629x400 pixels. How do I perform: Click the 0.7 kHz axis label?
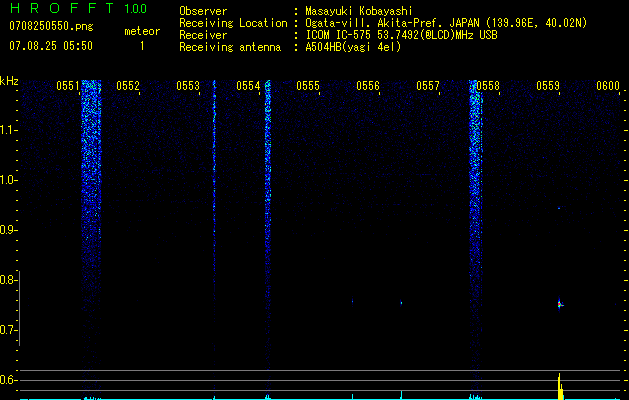[8, 330]
